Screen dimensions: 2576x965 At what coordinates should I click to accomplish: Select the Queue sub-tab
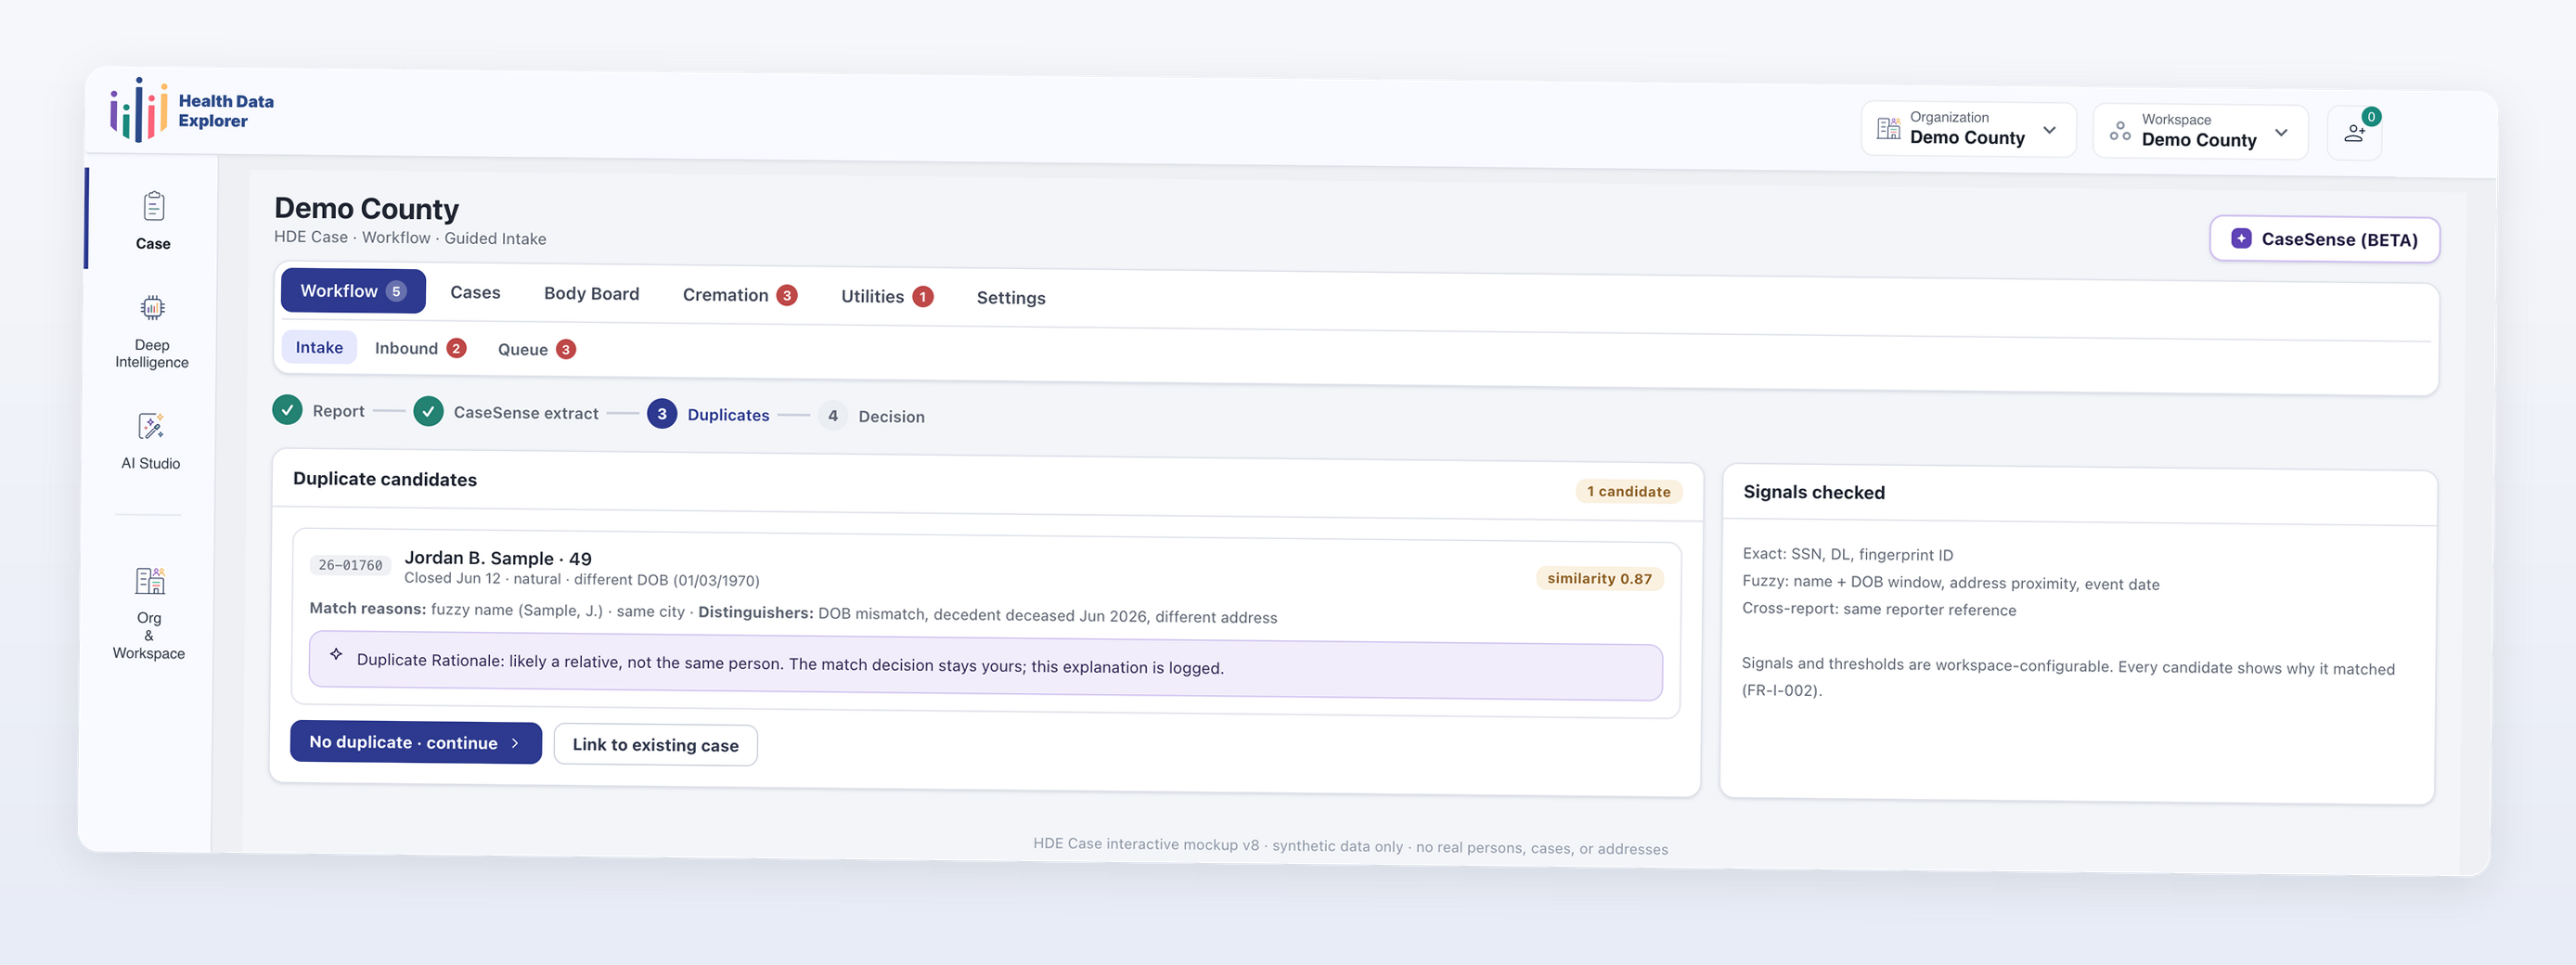(x=536, y=349)
